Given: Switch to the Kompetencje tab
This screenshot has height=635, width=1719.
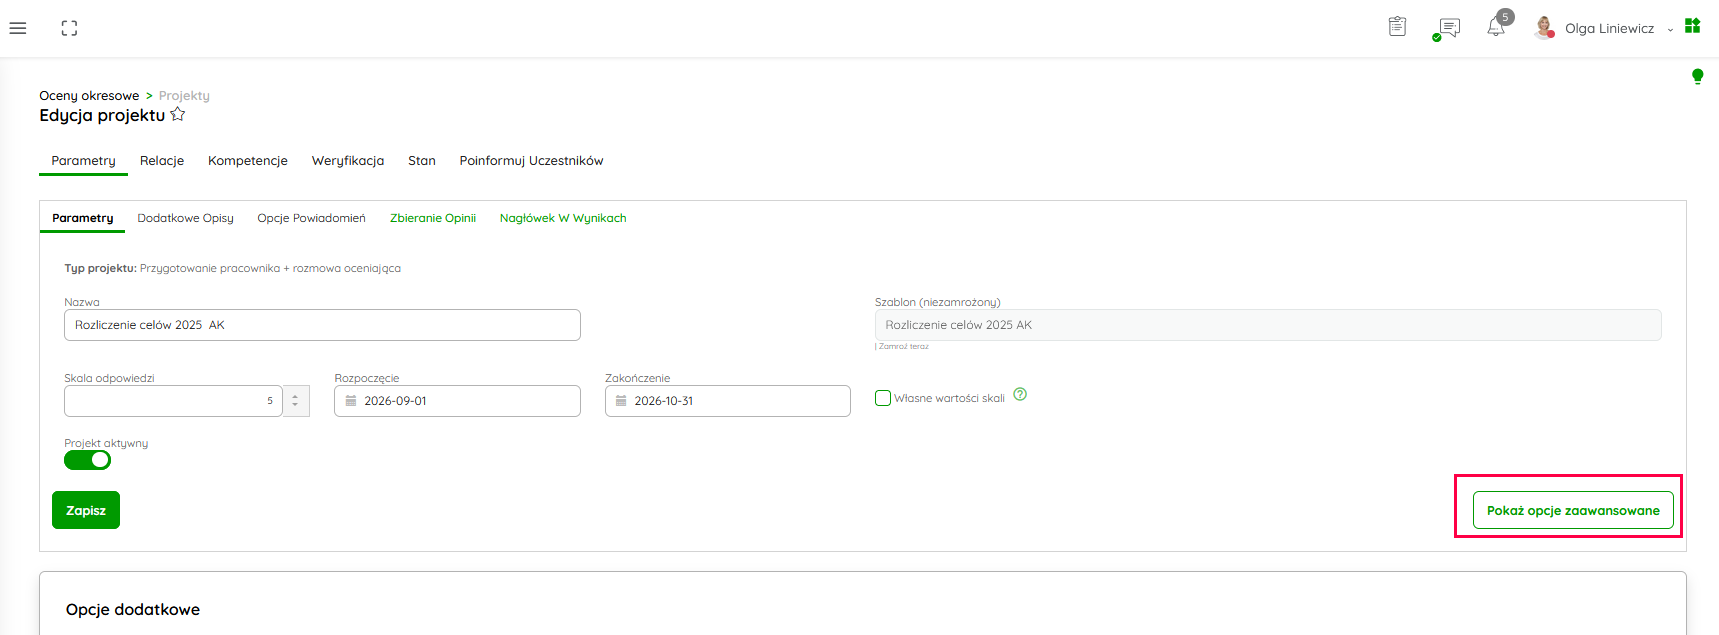Looking at the screenshot, I should coord(248,160).
